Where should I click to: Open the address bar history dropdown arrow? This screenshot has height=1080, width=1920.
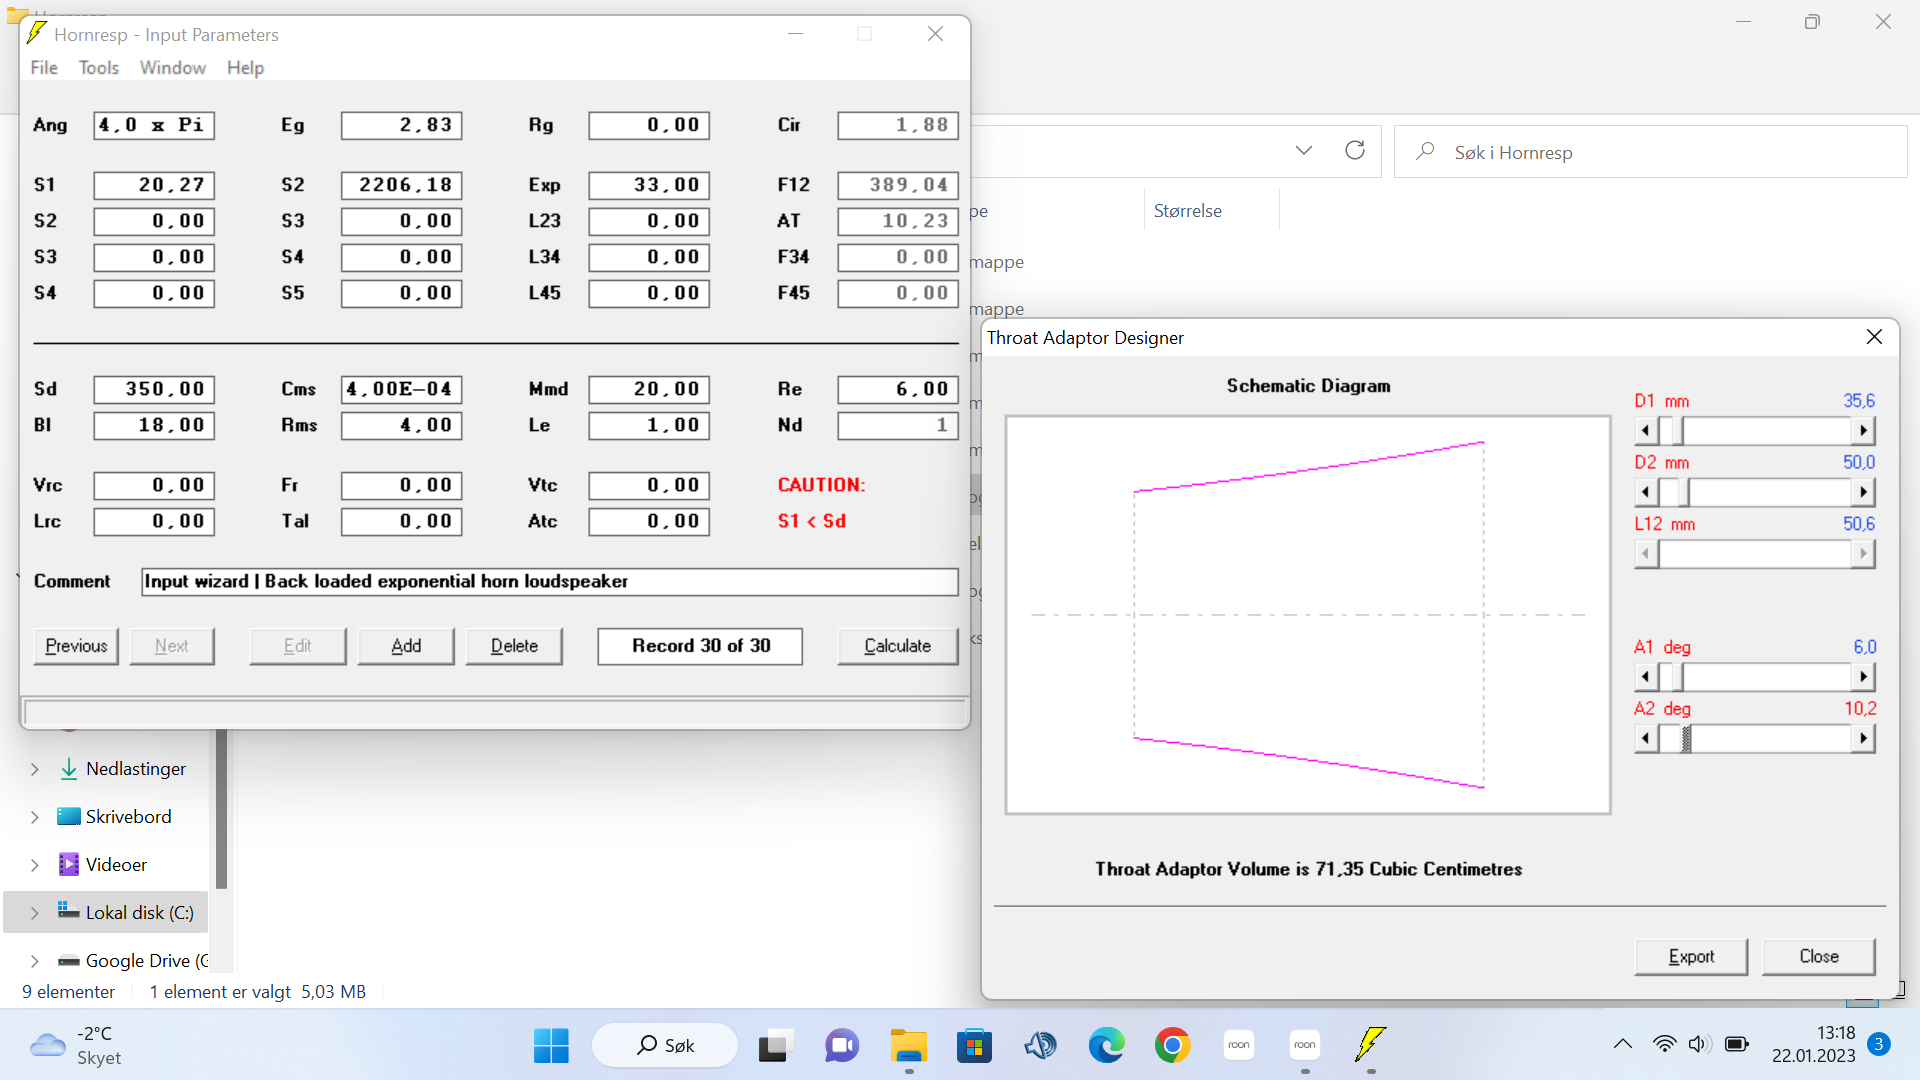point(1303,151)
